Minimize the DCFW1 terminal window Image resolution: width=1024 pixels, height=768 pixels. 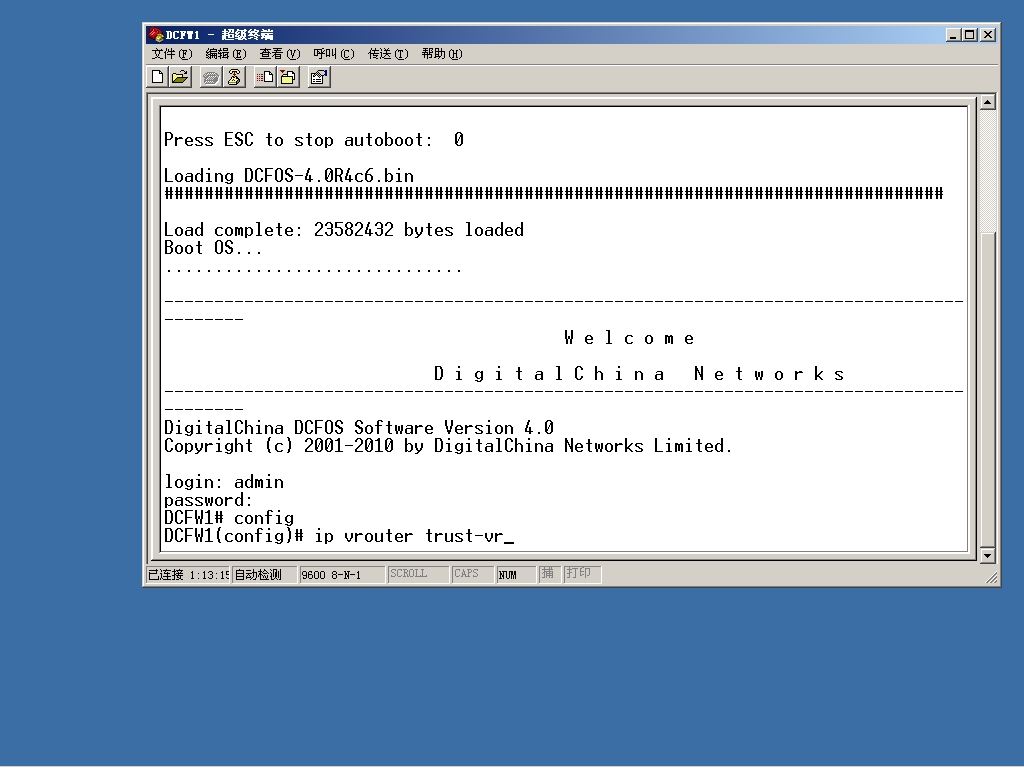pos(953,35)
